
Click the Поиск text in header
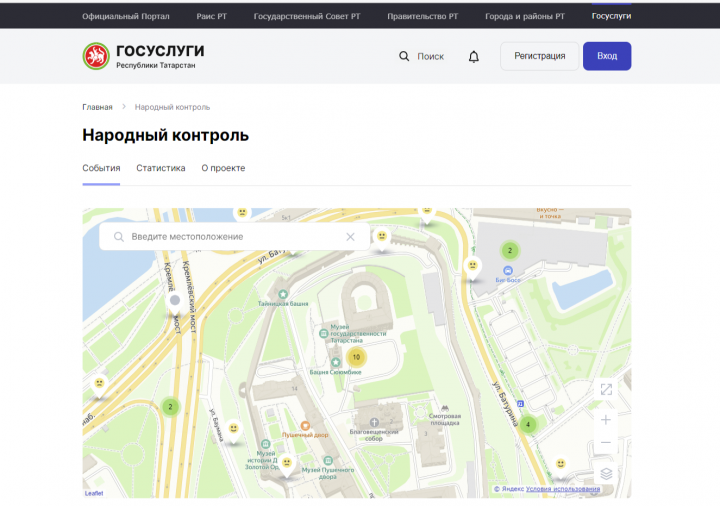click(x=430, y=56)
